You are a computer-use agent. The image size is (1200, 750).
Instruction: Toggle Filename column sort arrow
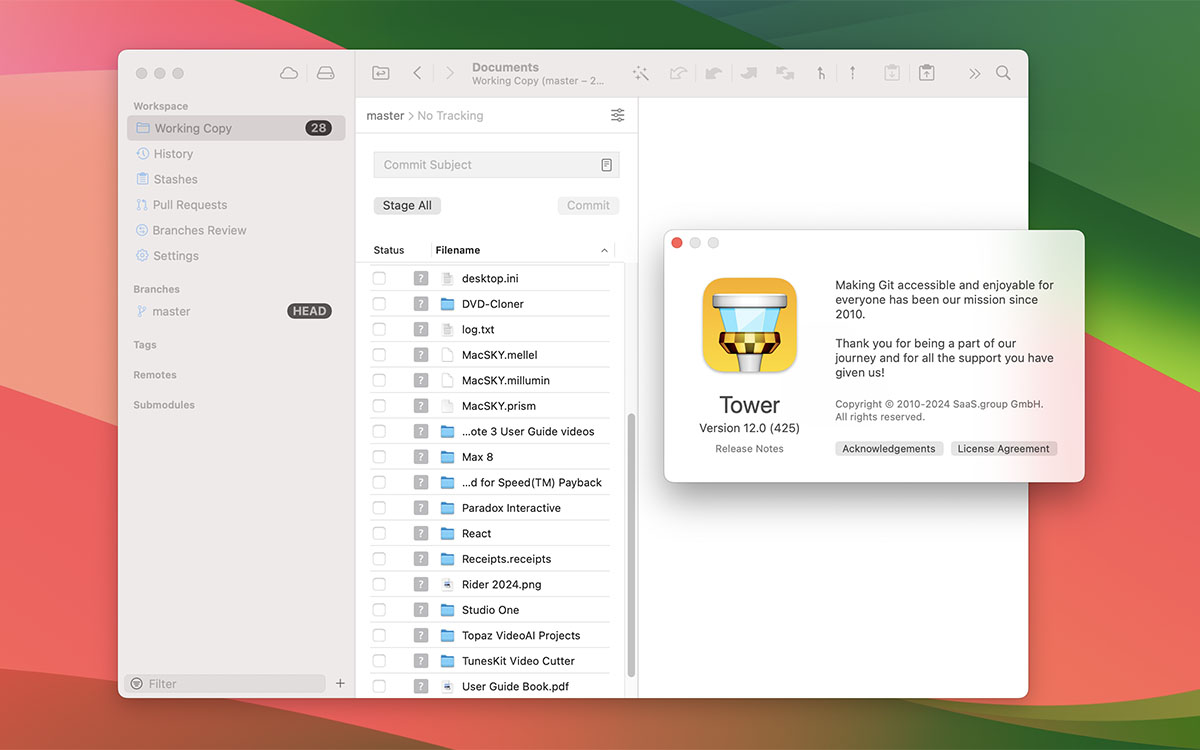pos(604,250)
